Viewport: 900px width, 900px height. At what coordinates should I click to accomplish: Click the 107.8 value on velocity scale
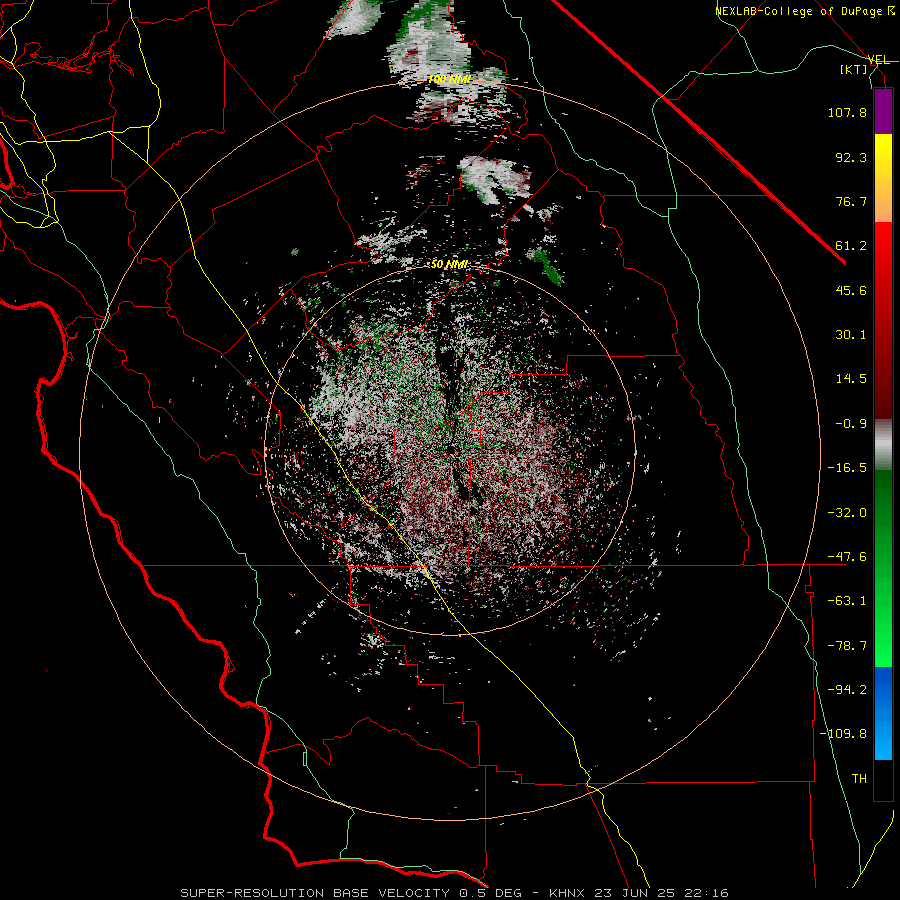click(847, 112)
